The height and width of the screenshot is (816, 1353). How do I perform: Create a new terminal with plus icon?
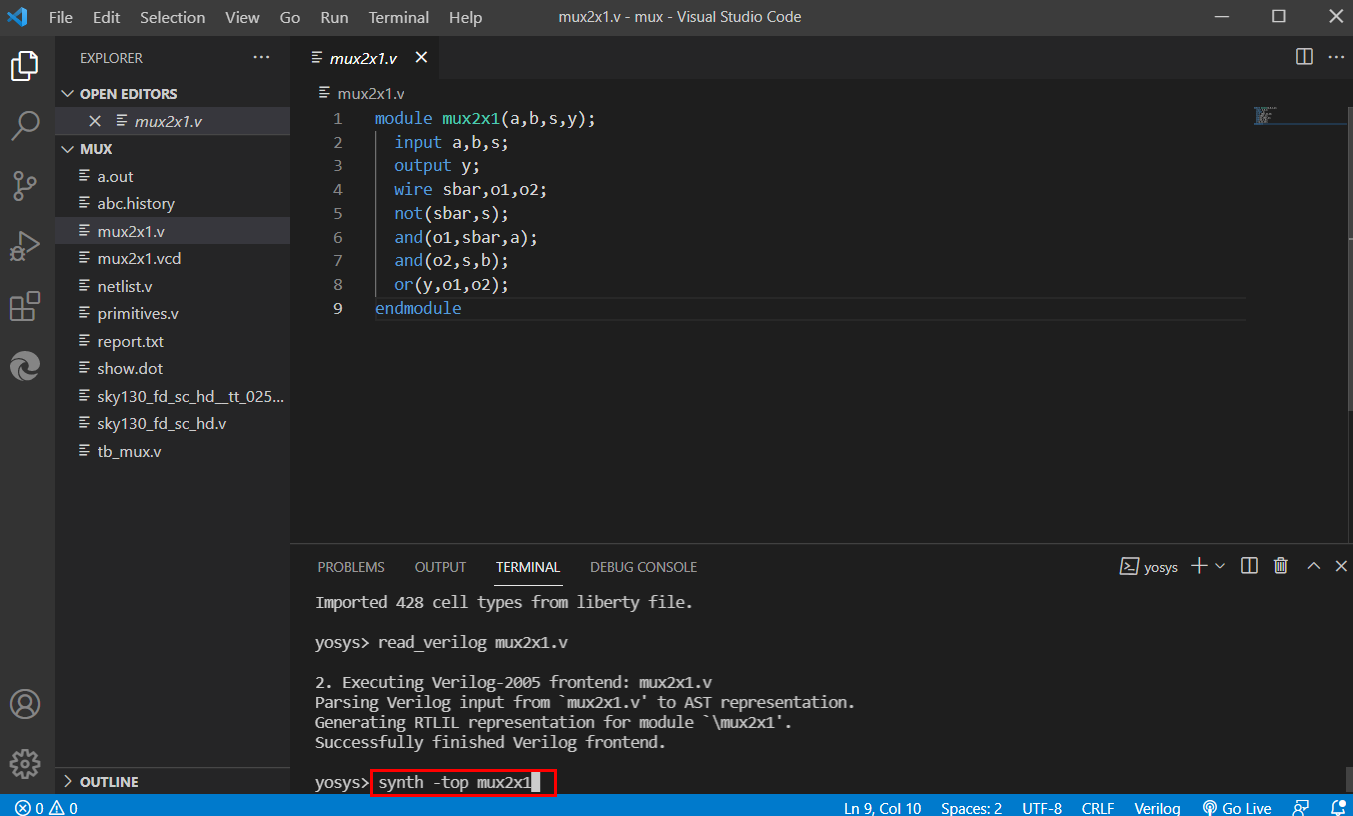click(1199, 566)
